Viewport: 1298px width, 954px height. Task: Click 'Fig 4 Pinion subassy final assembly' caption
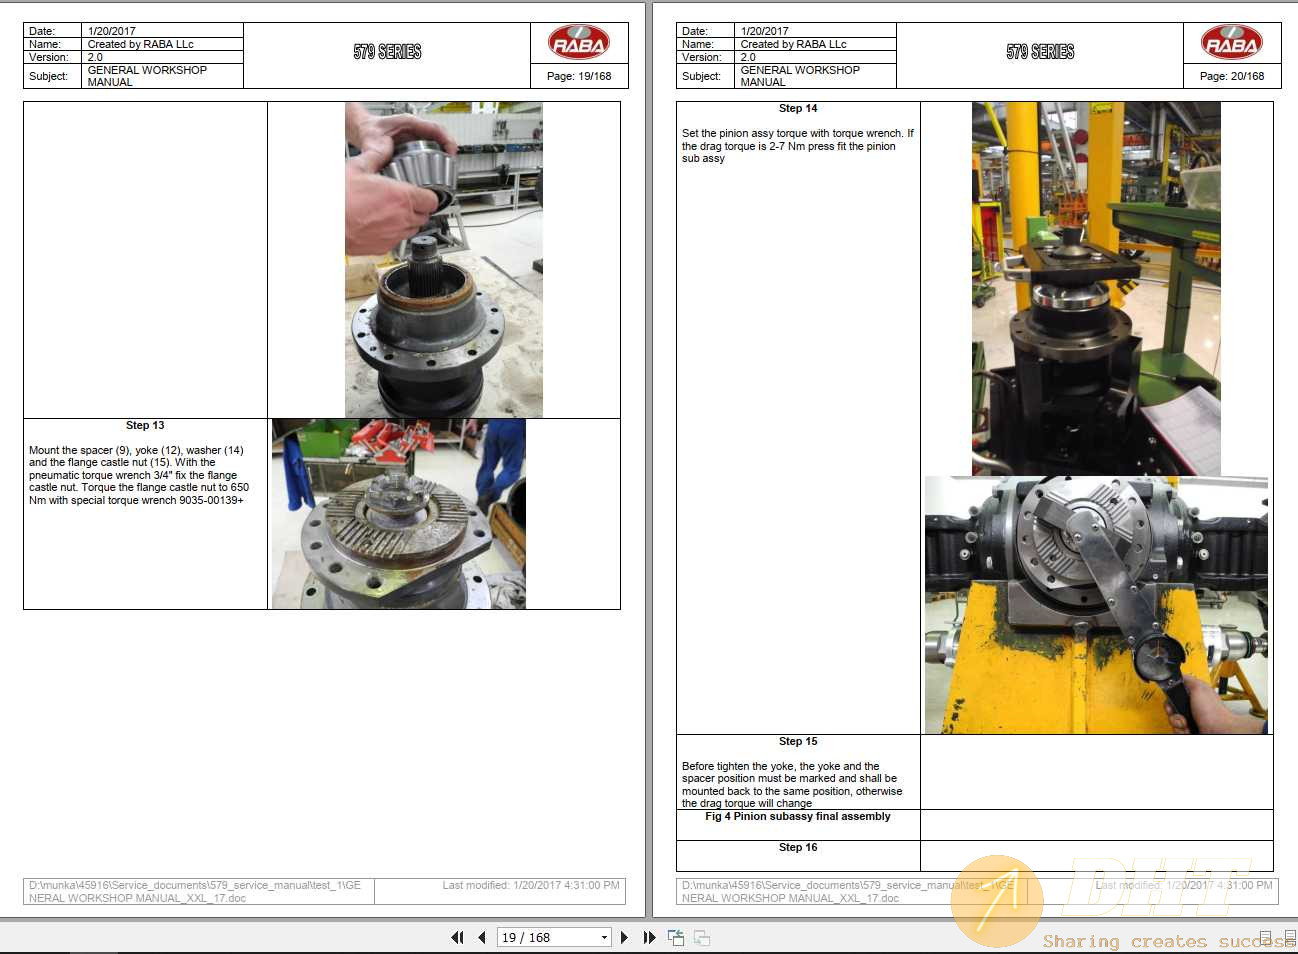[x=798, y=816]
